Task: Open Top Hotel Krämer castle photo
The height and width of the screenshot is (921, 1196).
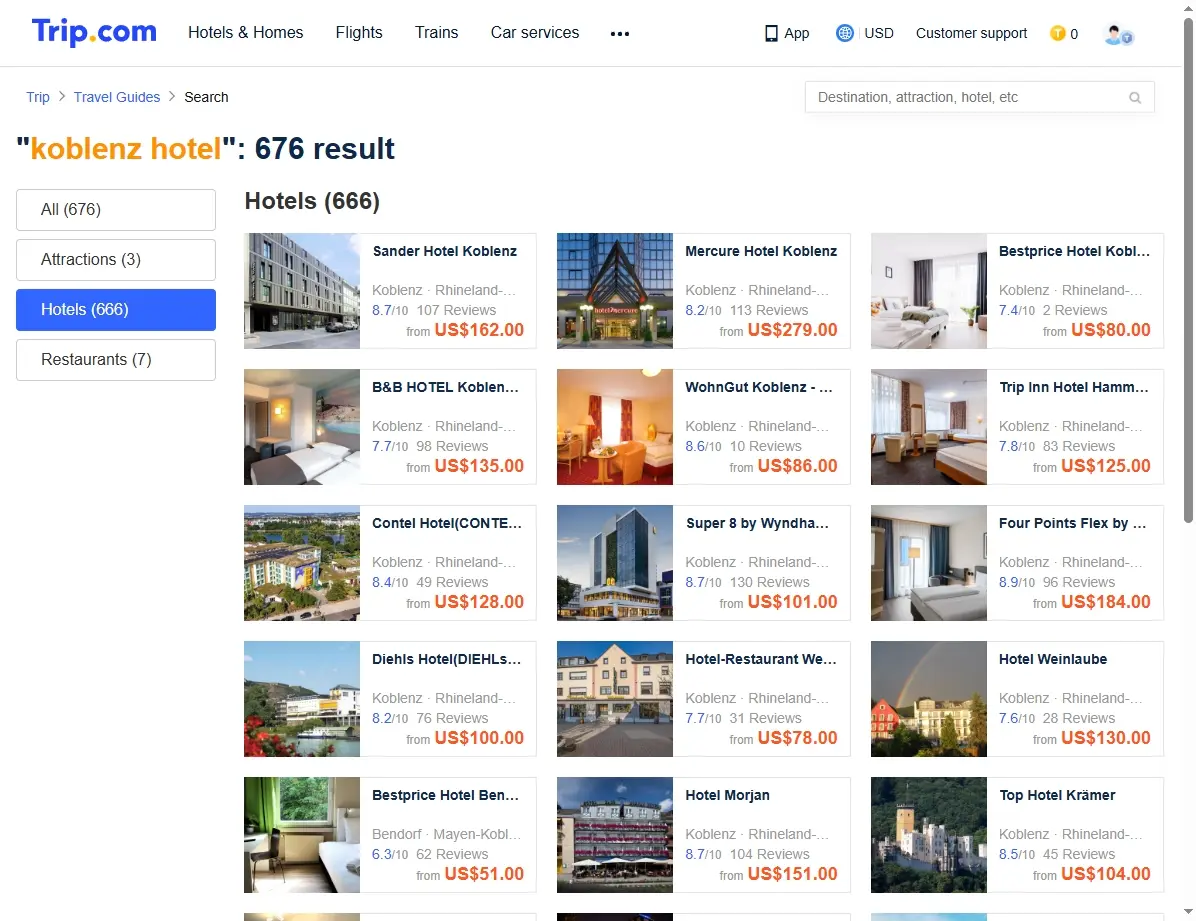Action: [929, 835]
